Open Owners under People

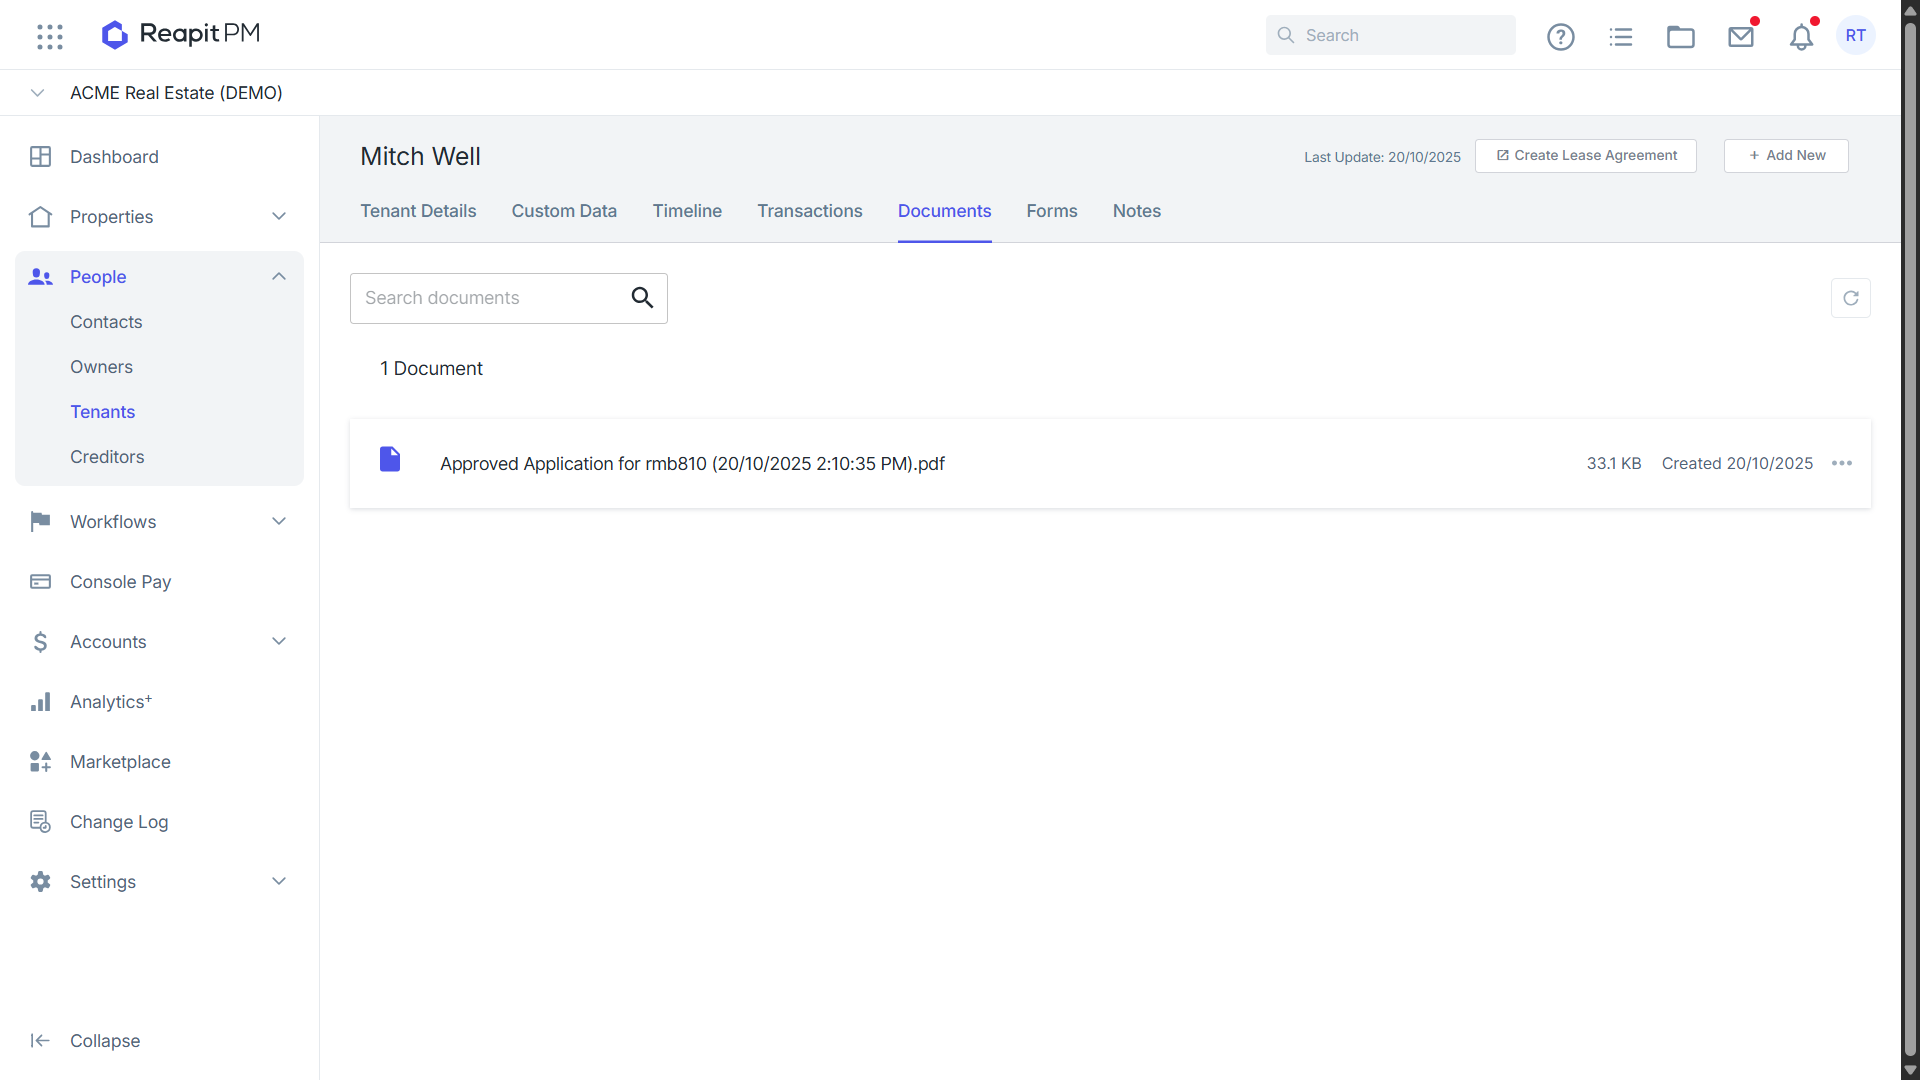pos(101,367)
